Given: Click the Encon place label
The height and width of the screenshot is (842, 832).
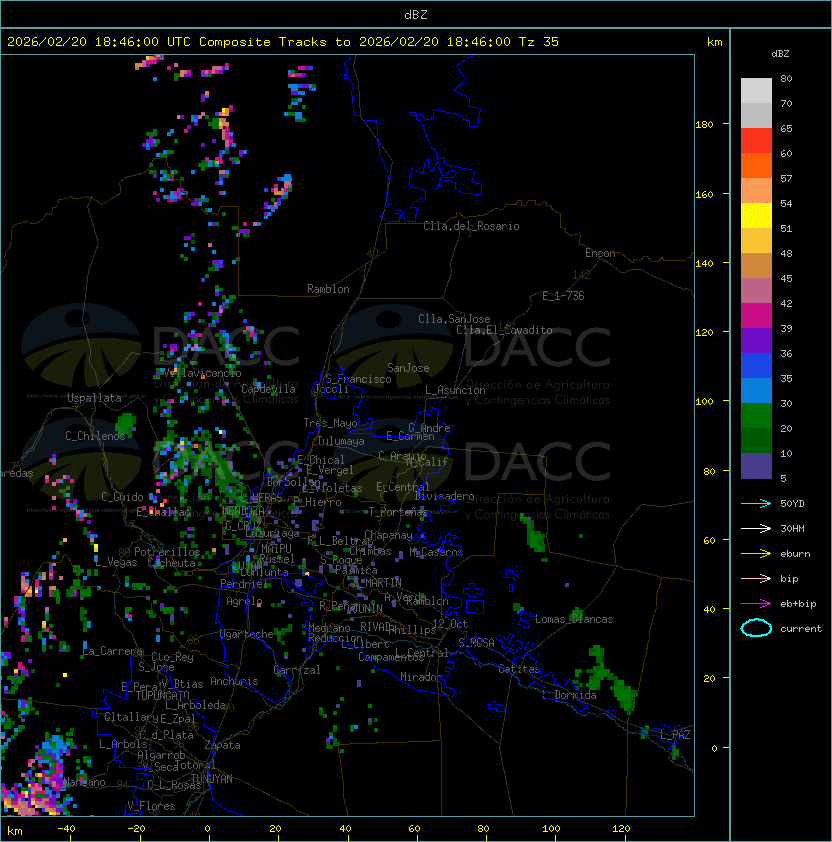Looking at the screenshot, I should pyautogui.click(x=600, y=253).
